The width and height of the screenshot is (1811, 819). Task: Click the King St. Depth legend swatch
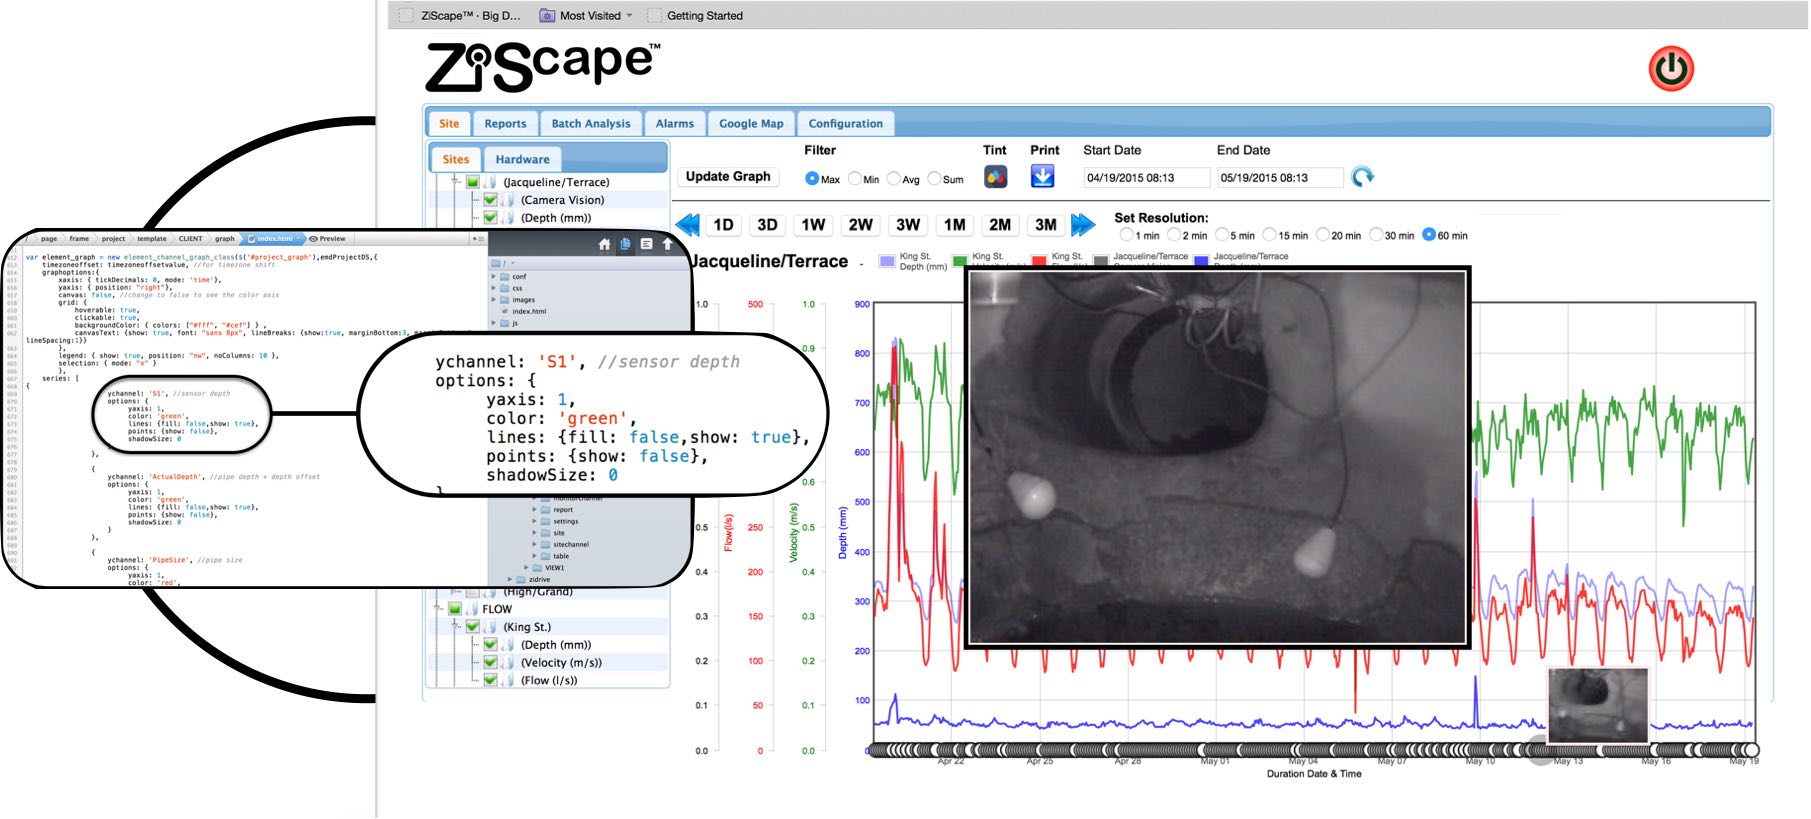pos(886,261)
